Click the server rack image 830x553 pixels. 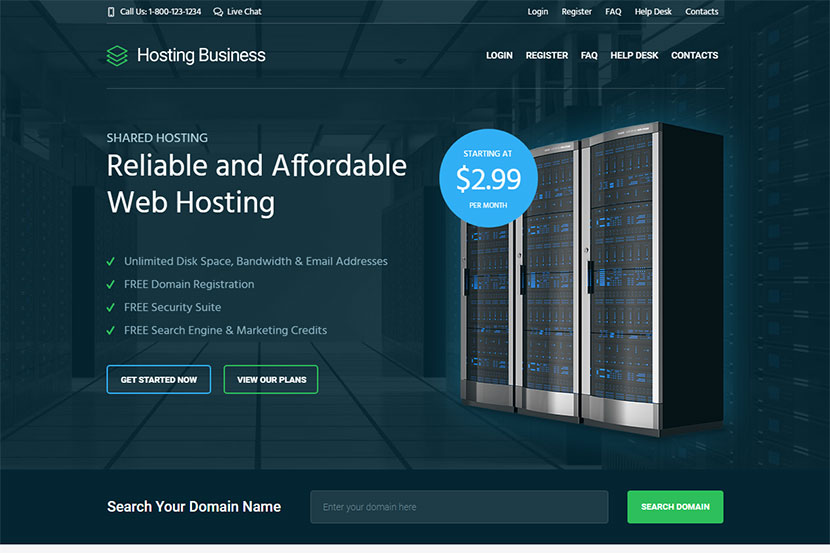pyautogui.click(x=593, y=280)
